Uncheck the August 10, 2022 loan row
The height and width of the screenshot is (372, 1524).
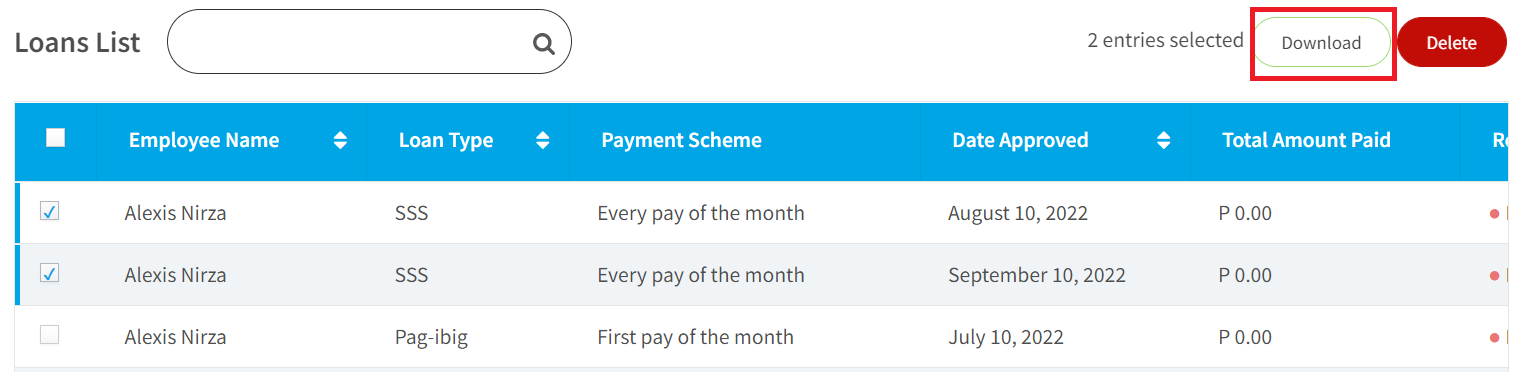pos(49,211)
